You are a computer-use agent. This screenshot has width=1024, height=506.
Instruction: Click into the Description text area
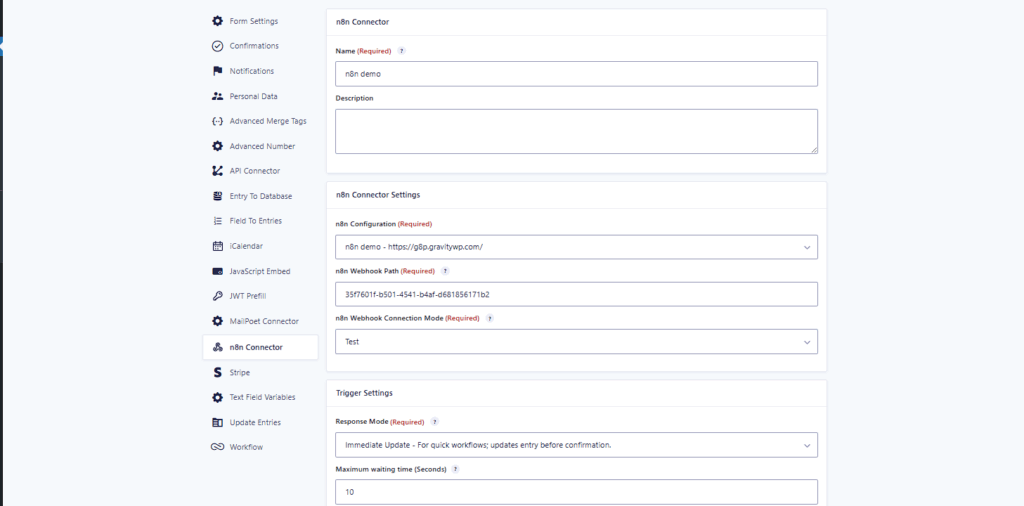point(576,131)
